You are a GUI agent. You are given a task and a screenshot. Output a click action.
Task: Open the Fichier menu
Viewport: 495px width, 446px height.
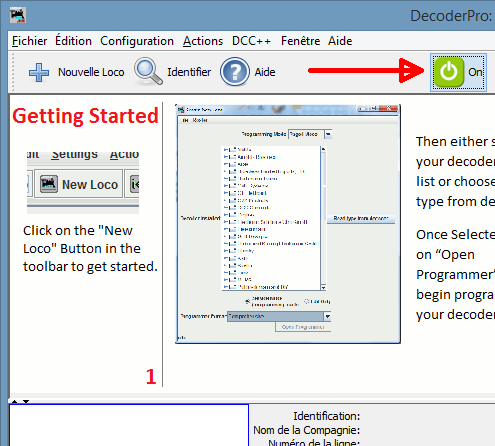(x=29, y=41)
